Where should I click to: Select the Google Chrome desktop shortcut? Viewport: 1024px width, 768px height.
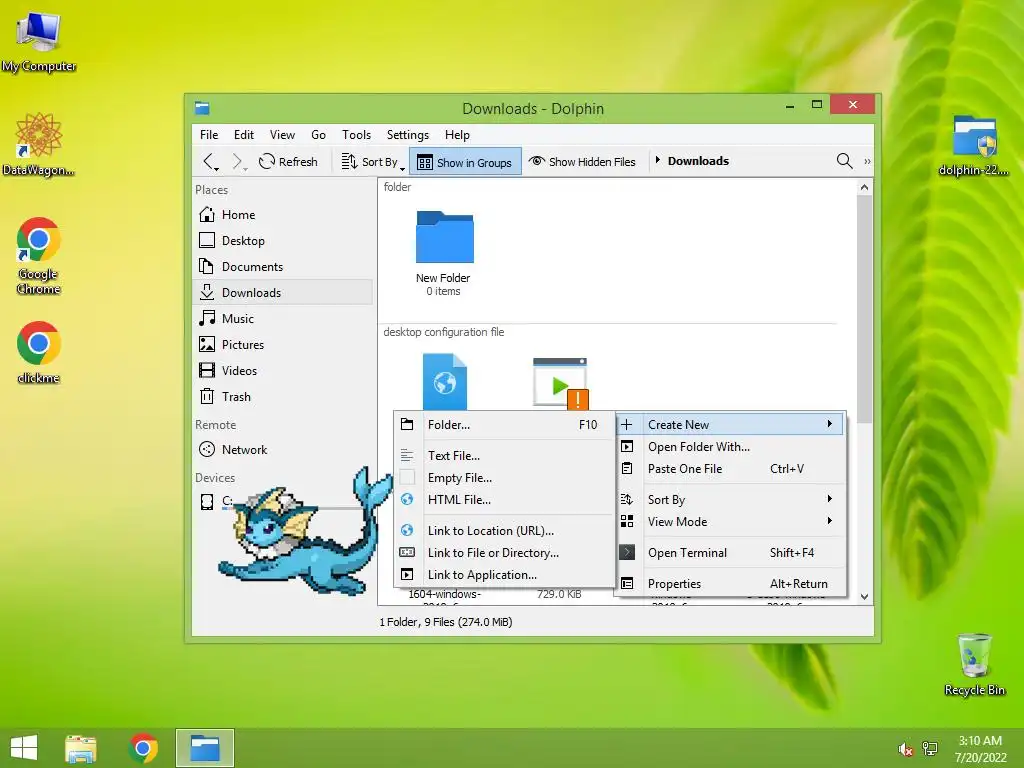[x=39, y=256]
